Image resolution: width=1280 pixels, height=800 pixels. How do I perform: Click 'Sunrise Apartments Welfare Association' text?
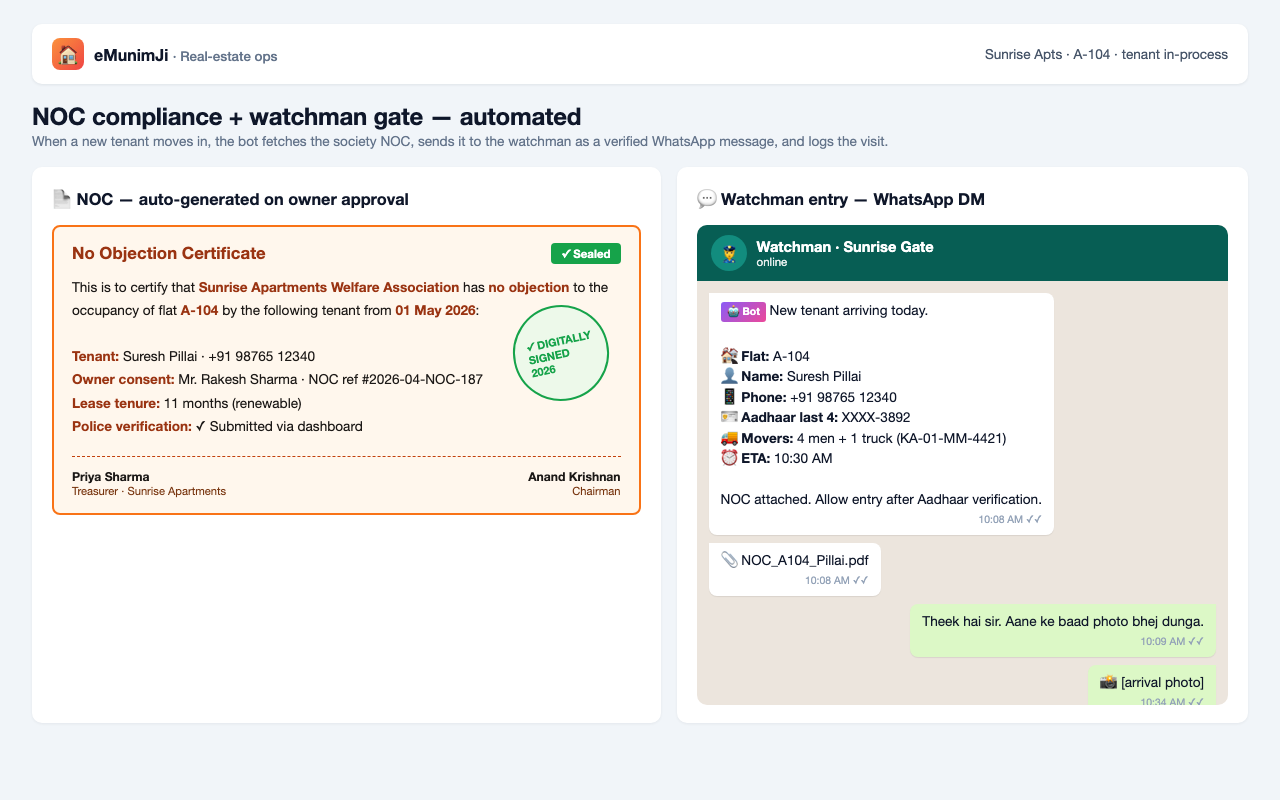point(329,287)
